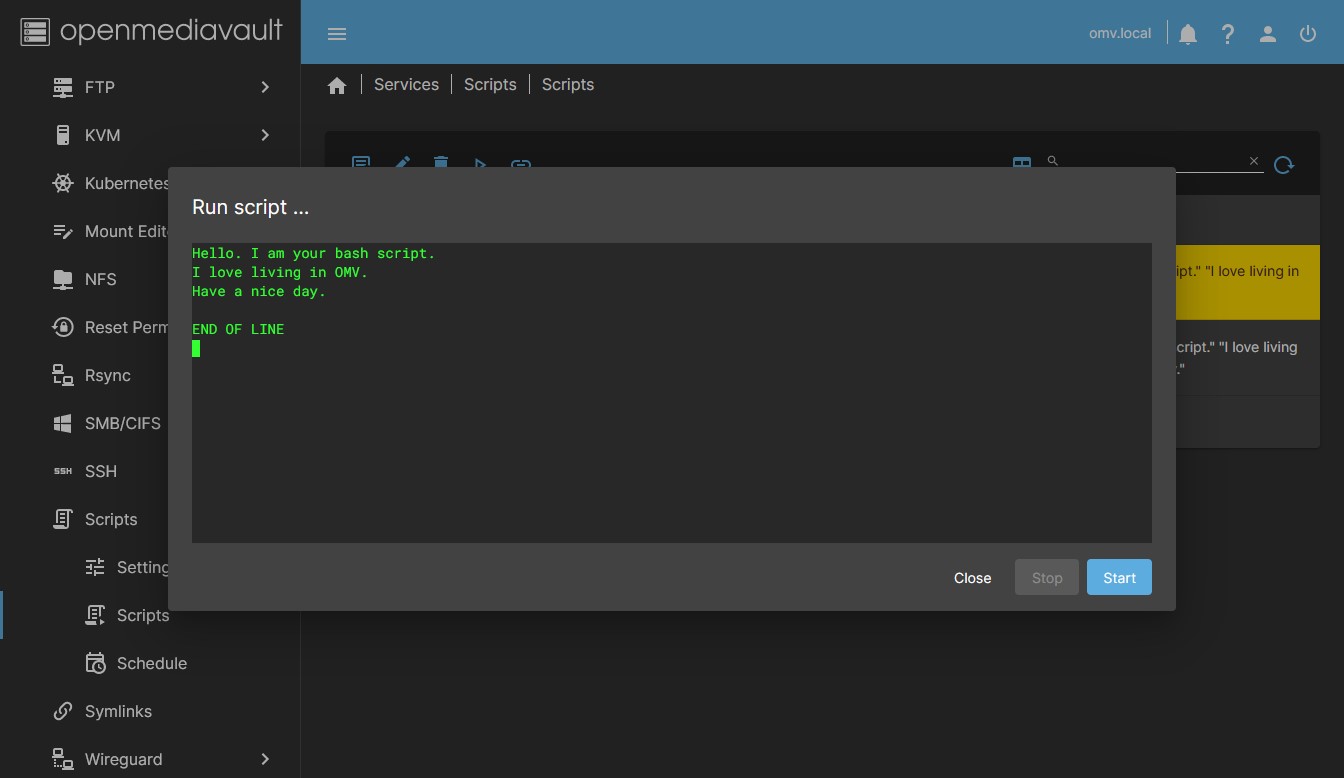Viewport: 1344px width, 778px height.
Task: Expand the Wireguard menu chevron
Action: (x=265, y=759)
